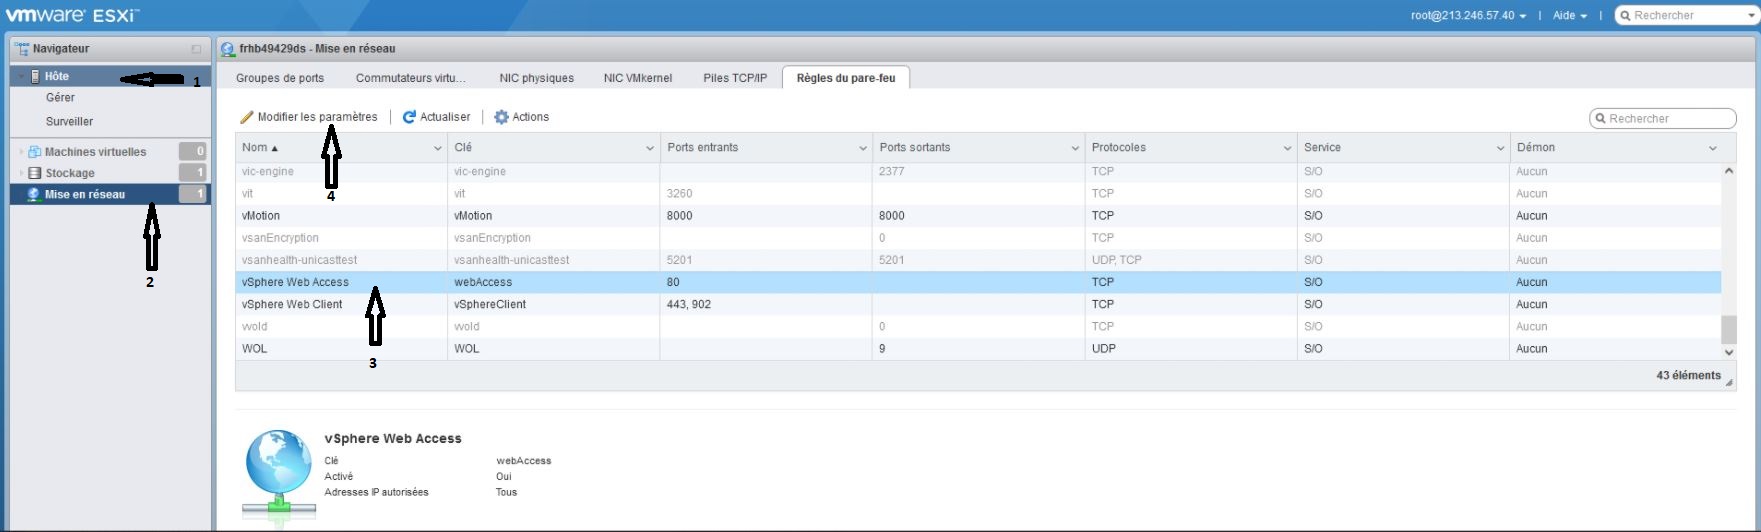Switch to NIC physiques tab
This screenshot has height=532, width=1761.
click(x=537, y=78)
